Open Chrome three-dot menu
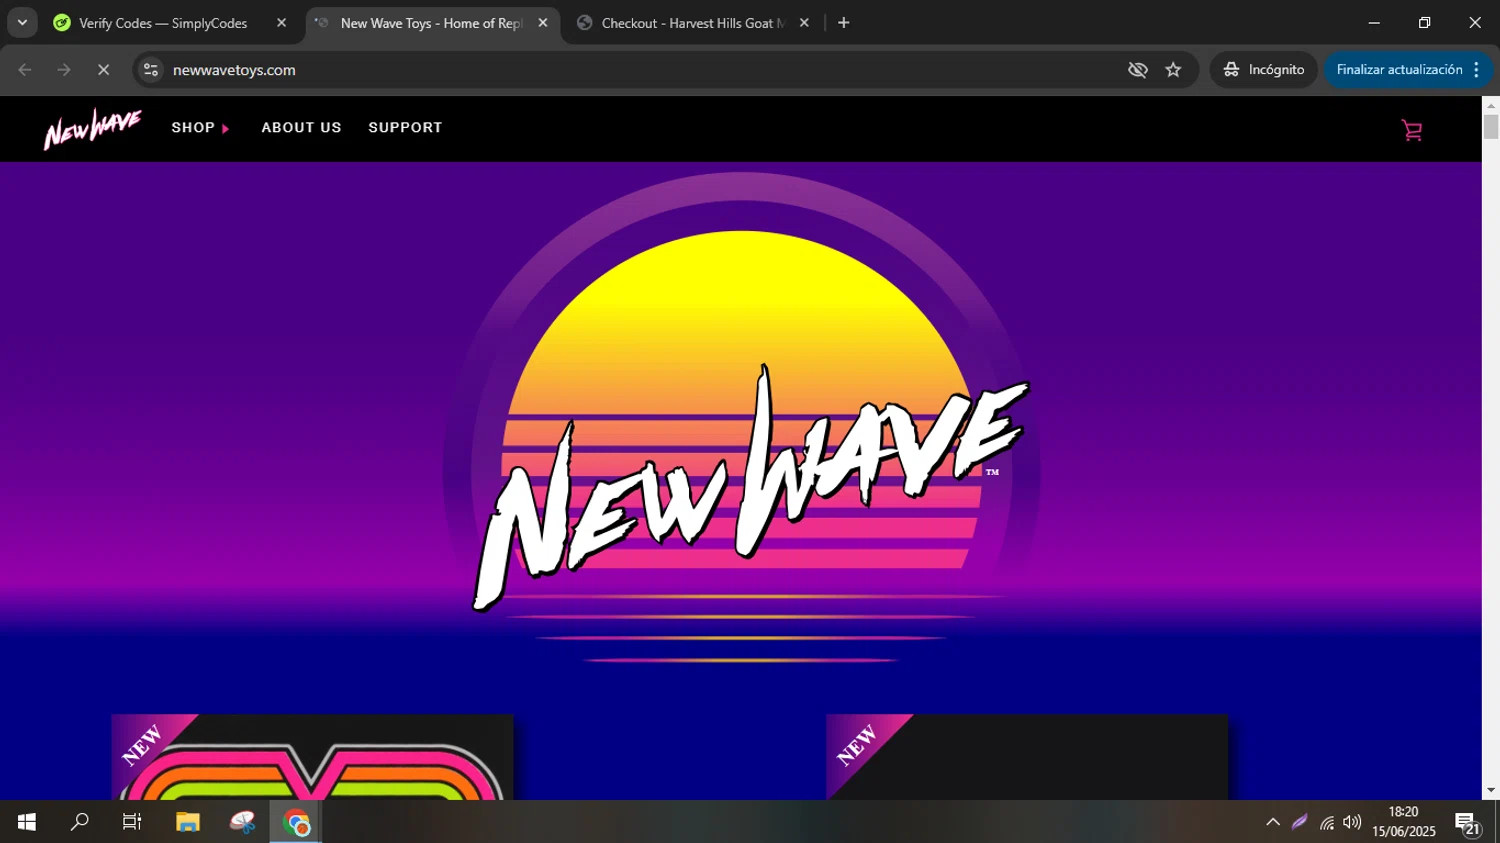This screenshot has width=1500, height=843. [1477, 70]
